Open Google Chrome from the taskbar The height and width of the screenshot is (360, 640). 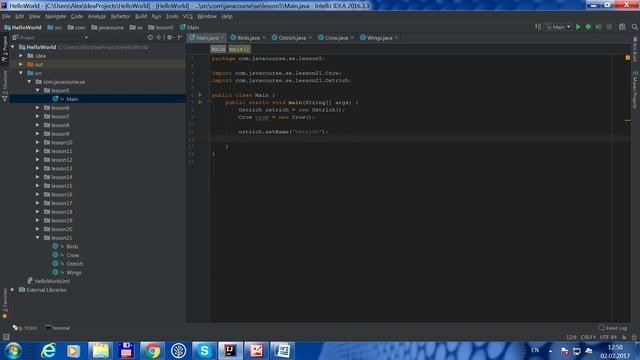click(152, 351)
